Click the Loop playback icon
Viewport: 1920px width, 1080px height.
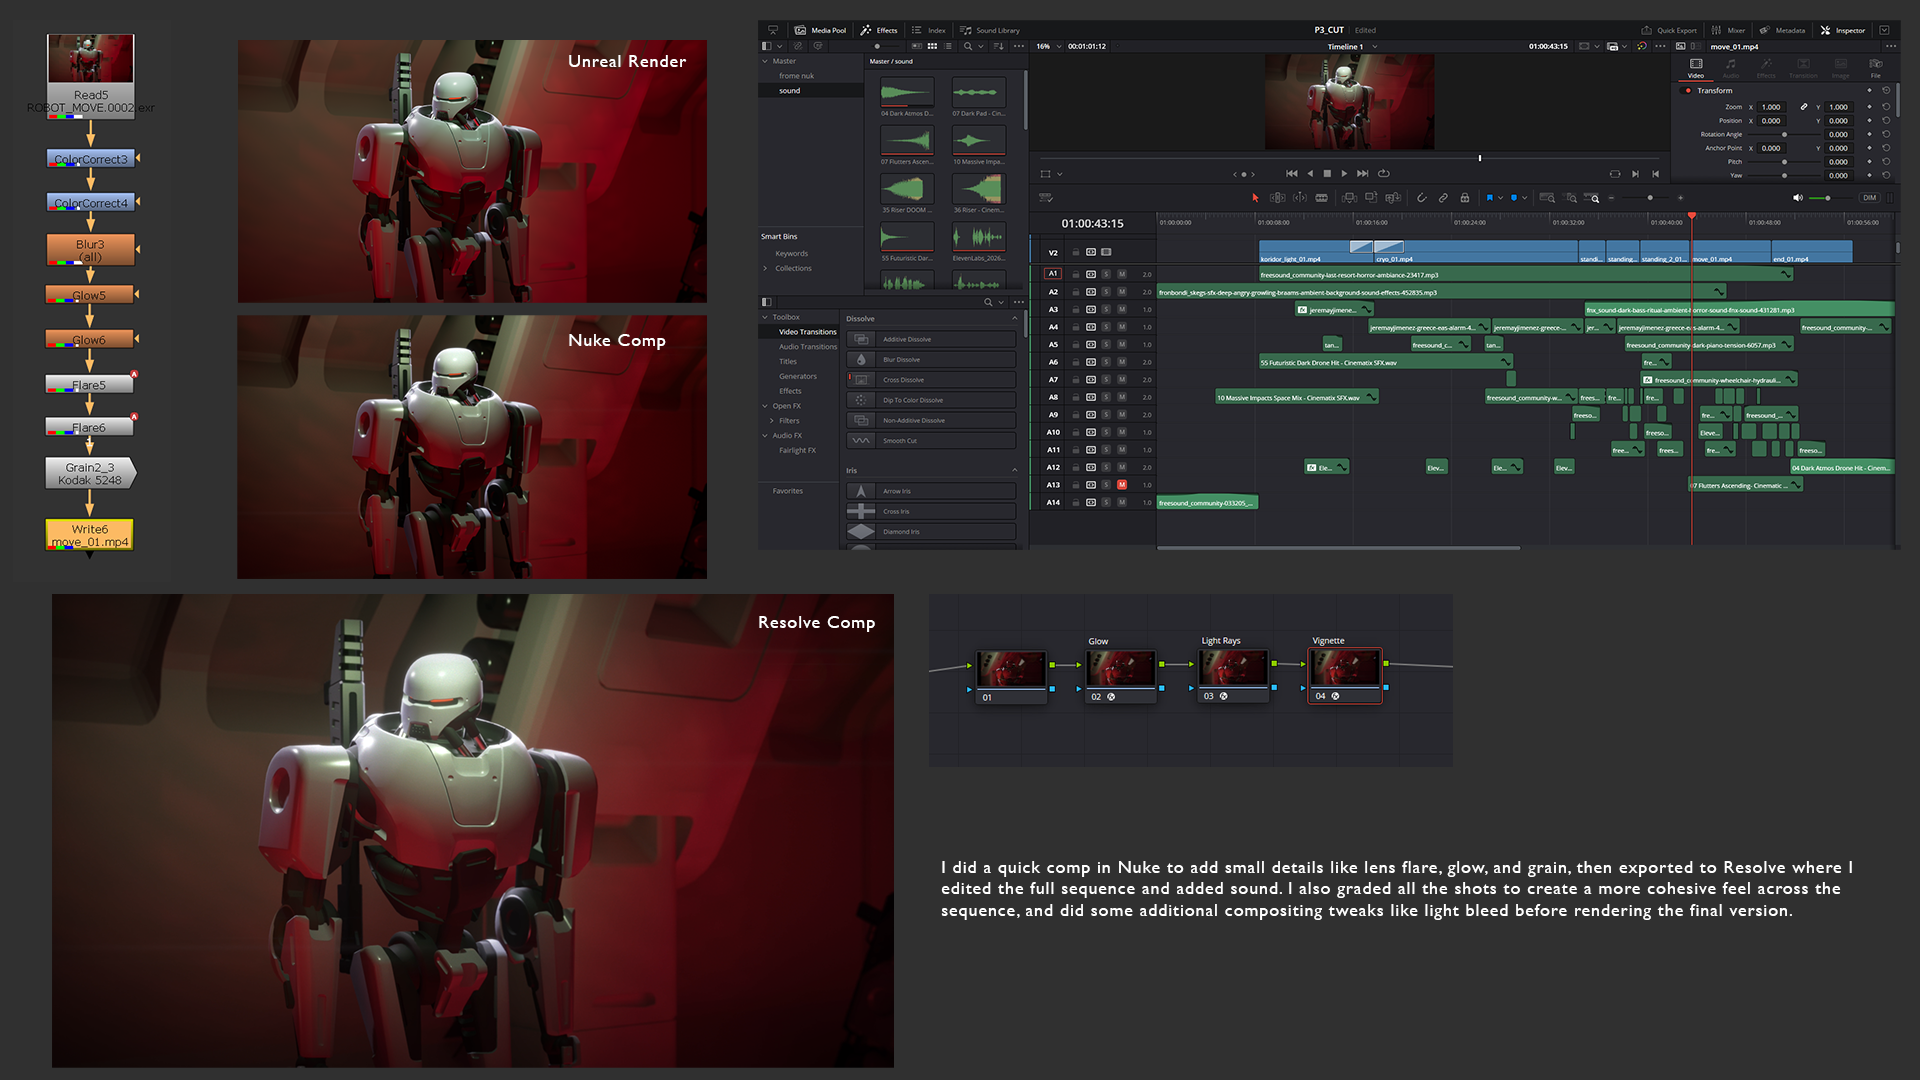click(x=1384, y=173)
